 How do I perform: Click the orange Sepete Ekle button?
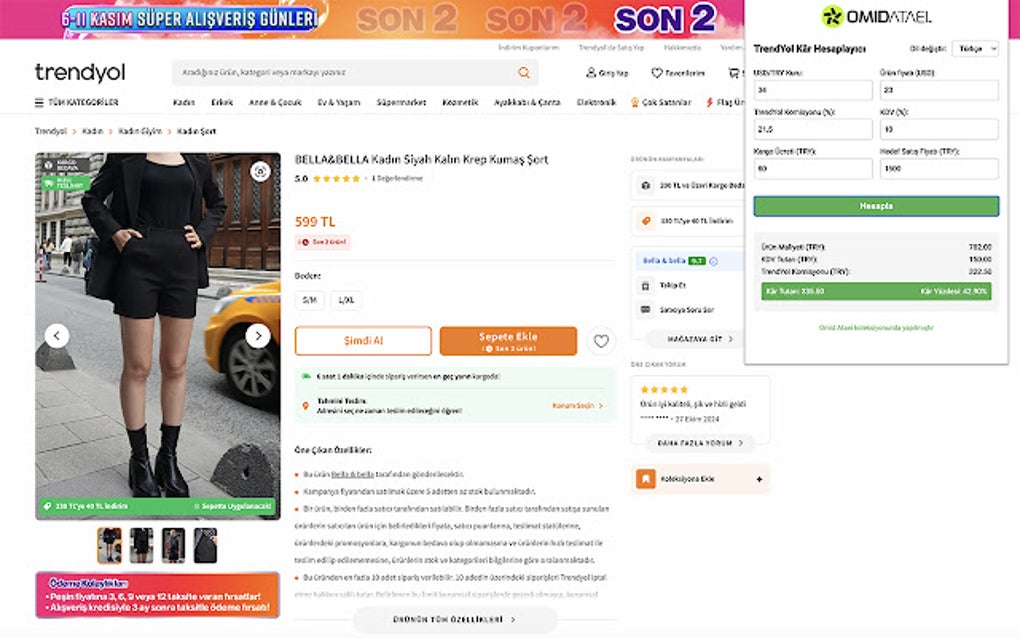[x=508, y=341]
